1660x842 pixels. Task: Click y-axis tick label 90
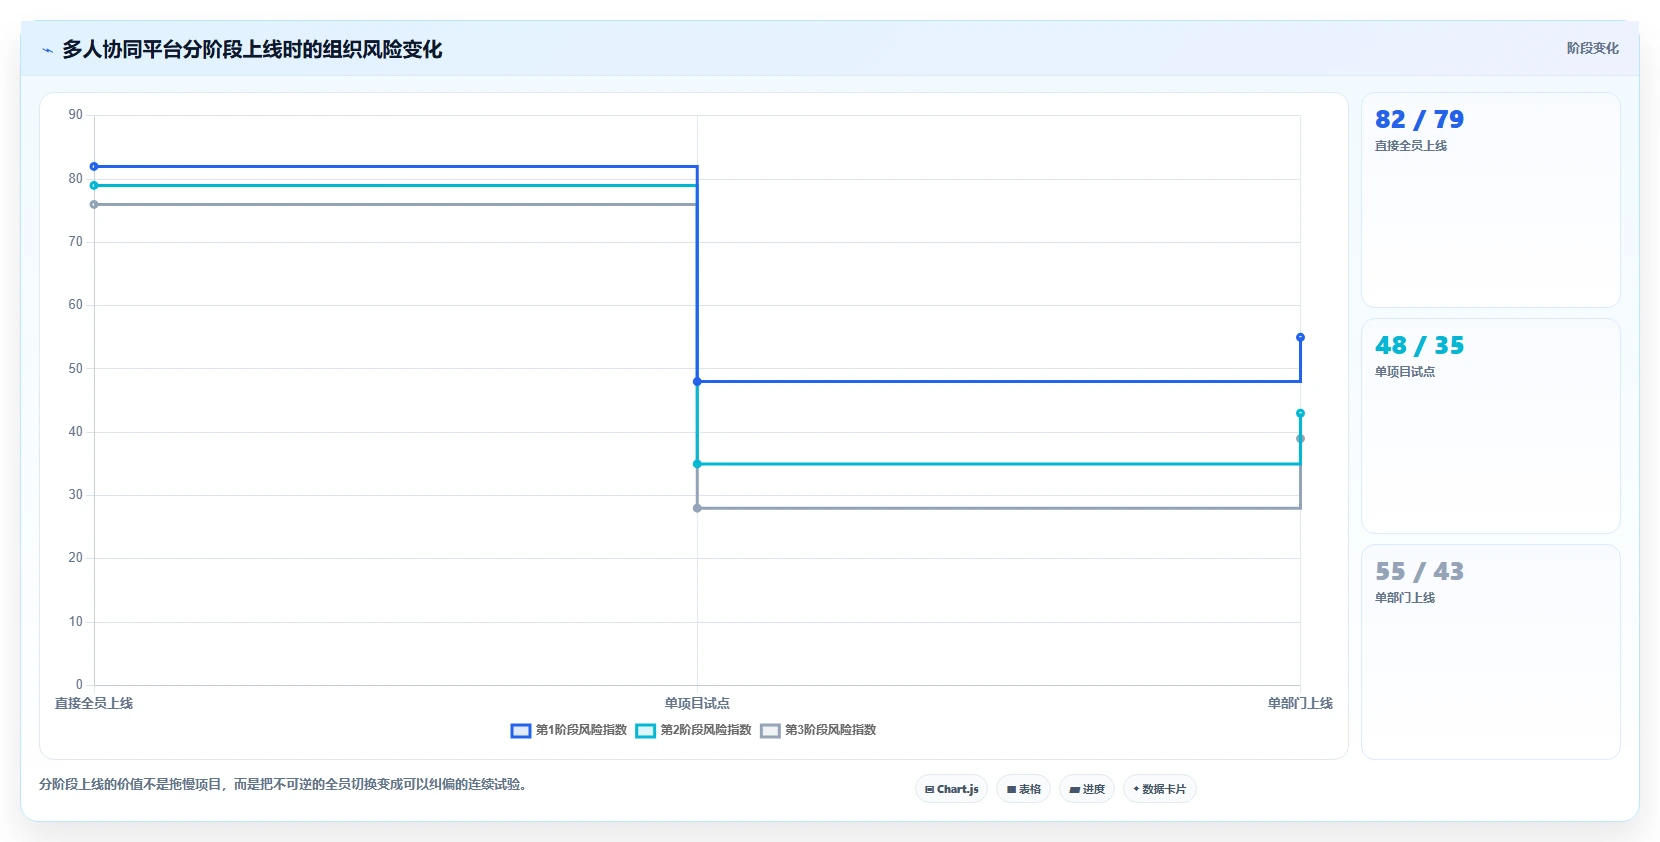76,115
